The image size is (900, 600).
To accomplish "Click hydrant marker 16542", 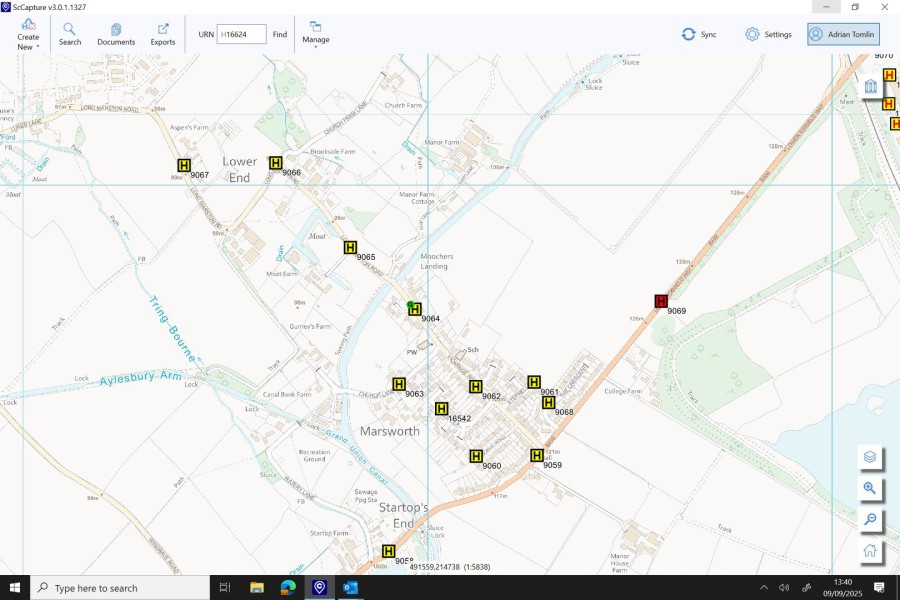I will pos(441,408).
